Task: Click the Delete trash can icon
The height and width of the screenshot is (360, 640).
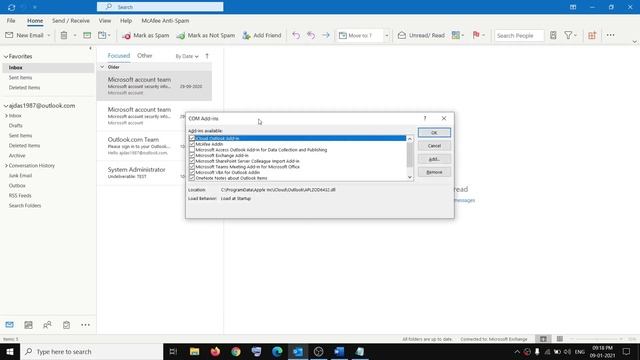Action: [64, 36]
